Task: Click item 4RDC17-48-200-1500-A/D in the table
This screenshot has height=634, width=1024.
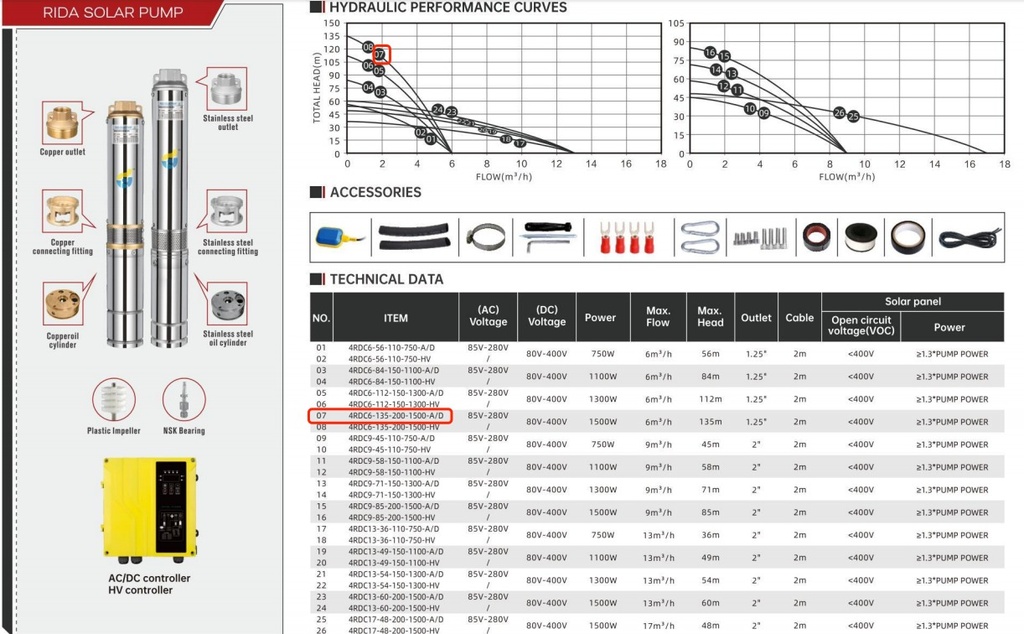Action: pyautogui.click(x=396, y=620)
